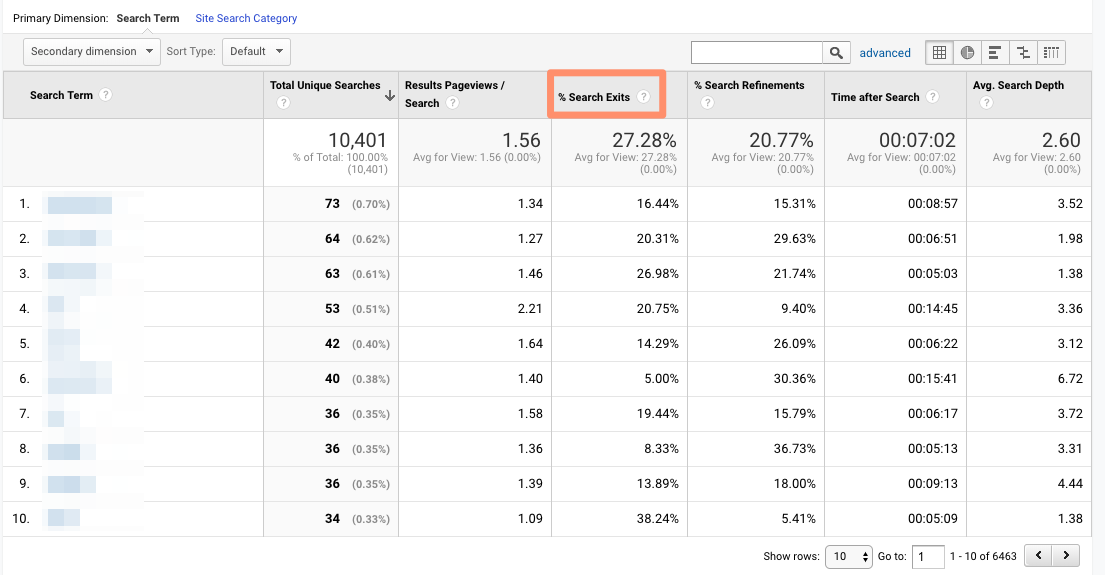Screen dimensions: 1105x575
Task: Sort by Time after Search column
Action: point(875,97)
